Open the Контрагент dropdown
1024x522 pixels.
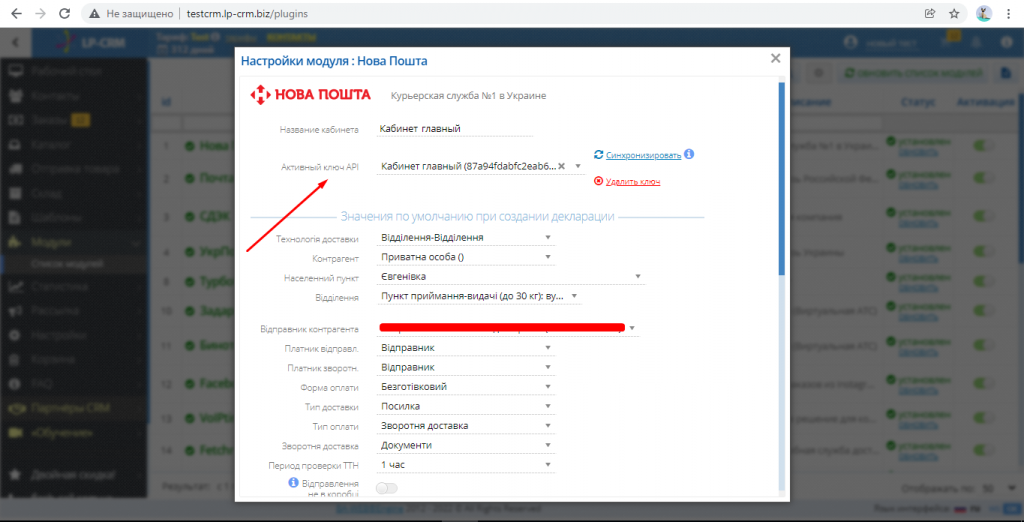point(466,257)
